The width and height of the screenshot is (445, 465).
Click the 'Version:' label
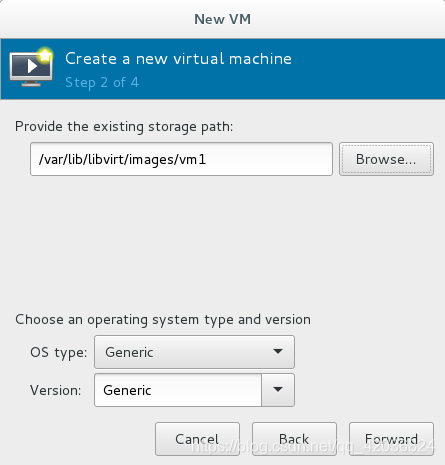tap(56, 390)
